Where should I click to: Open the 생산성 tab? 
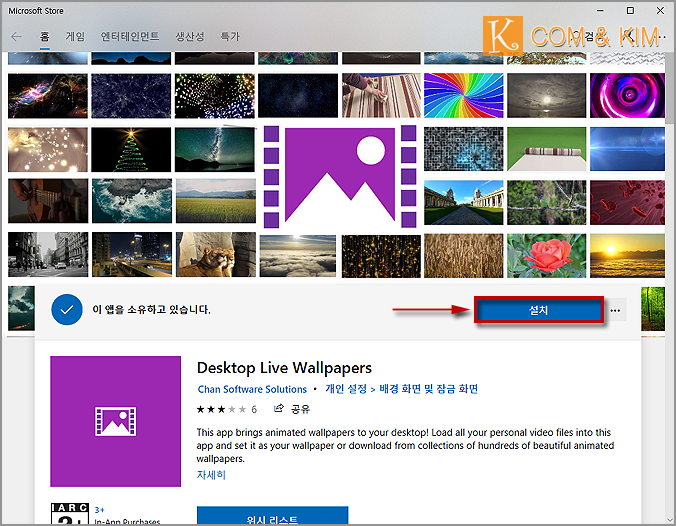(x=190, y=37)
